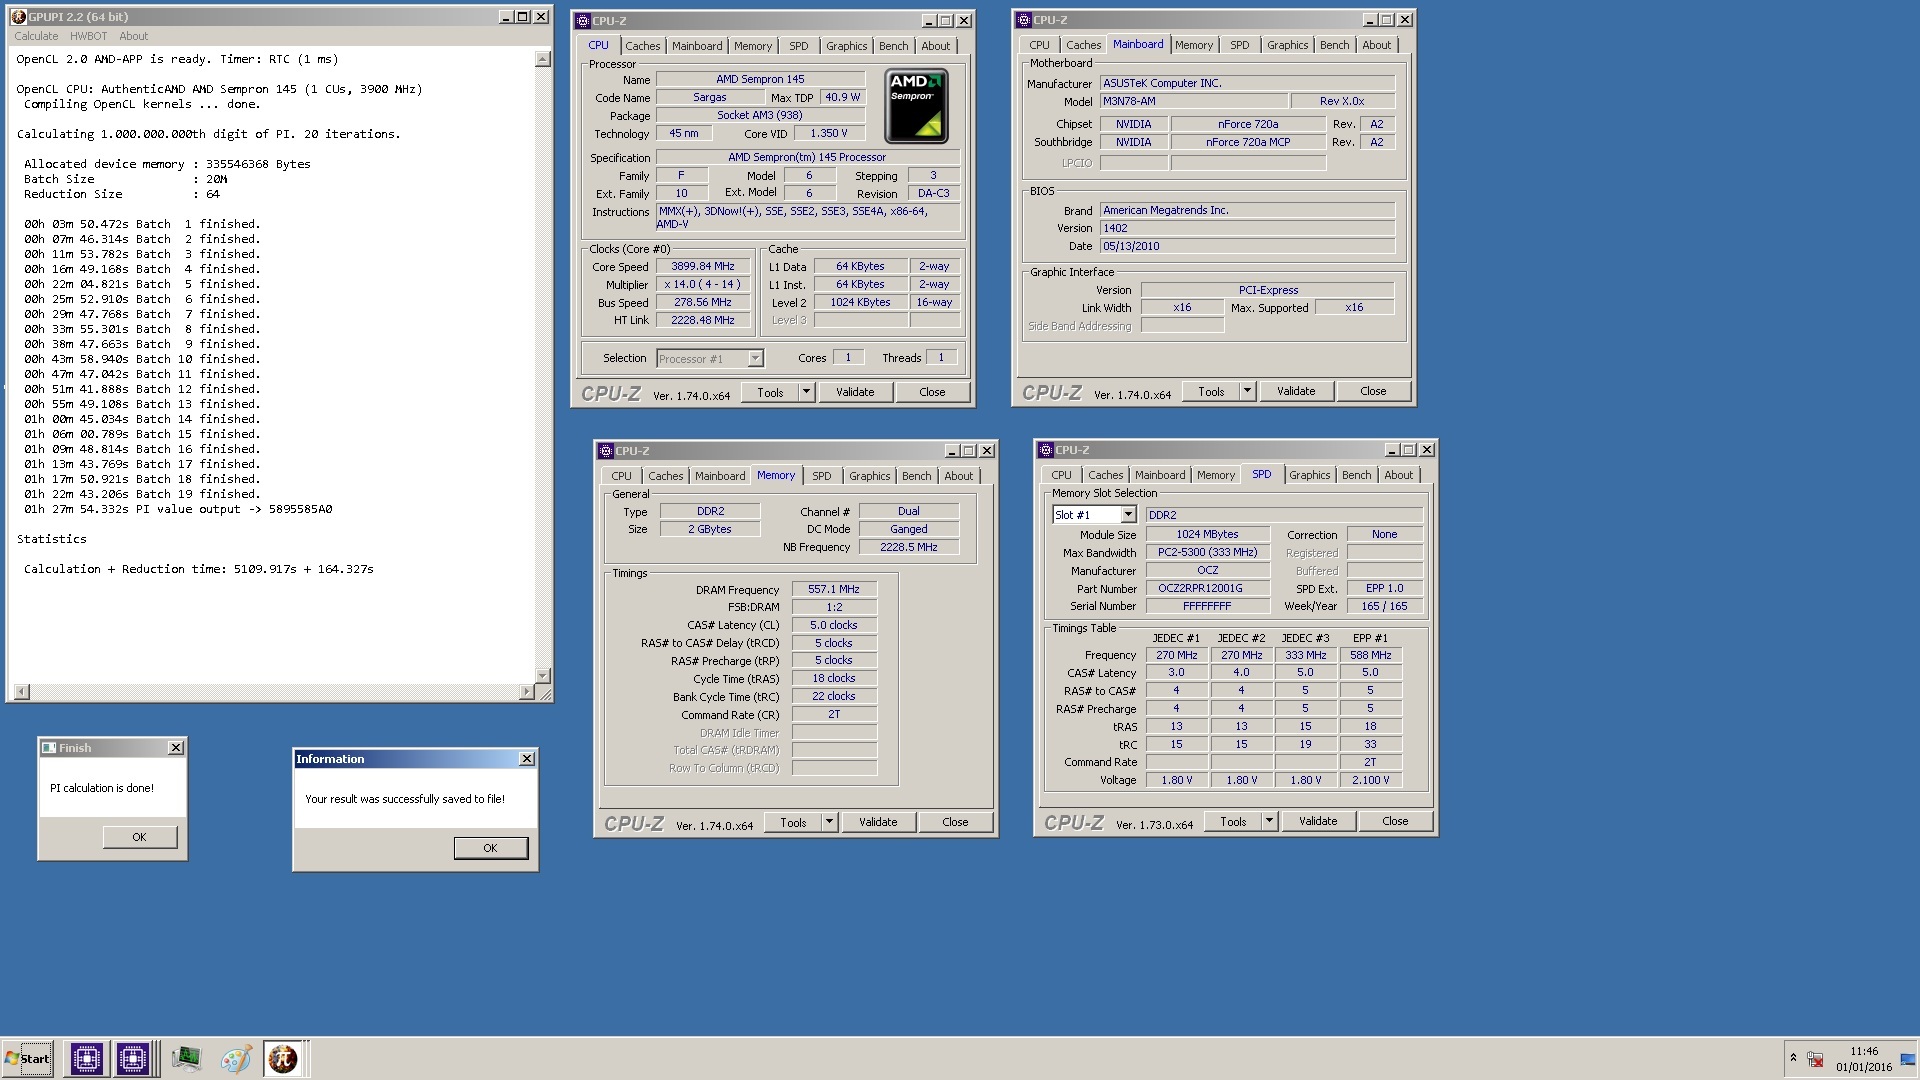1920x1080 pixels.
Task: Click the Windows Start button
Action: [28, 1058]
